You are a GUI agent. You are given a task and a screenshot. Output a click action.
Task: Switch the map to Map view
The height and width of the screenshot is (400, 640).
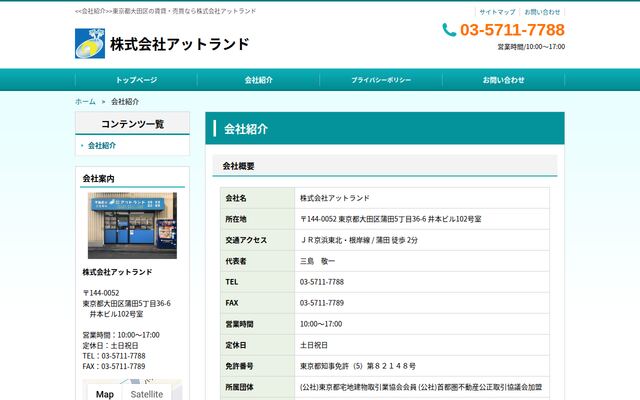[x=105, y=394]
